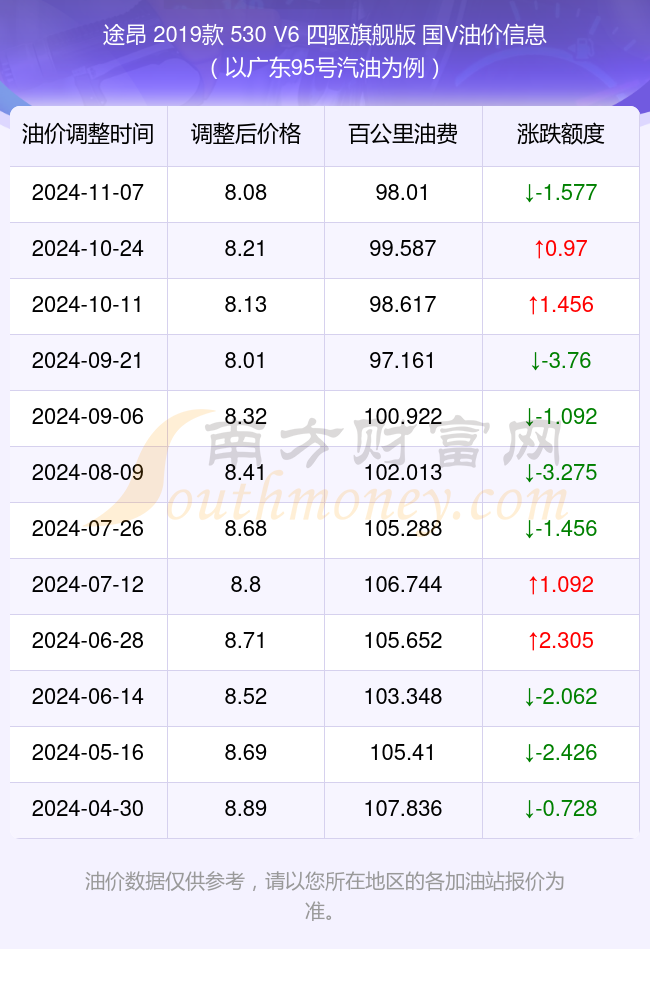Click the title 途昂 2019款 530 V6 油价信息
The image size is (650, 1000).
tap(325, 34)
